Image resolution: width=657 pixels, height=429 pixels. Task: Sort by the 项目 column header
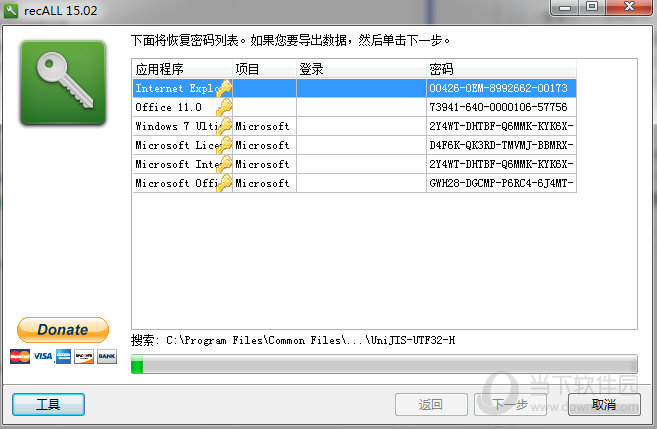coord(264,69)
